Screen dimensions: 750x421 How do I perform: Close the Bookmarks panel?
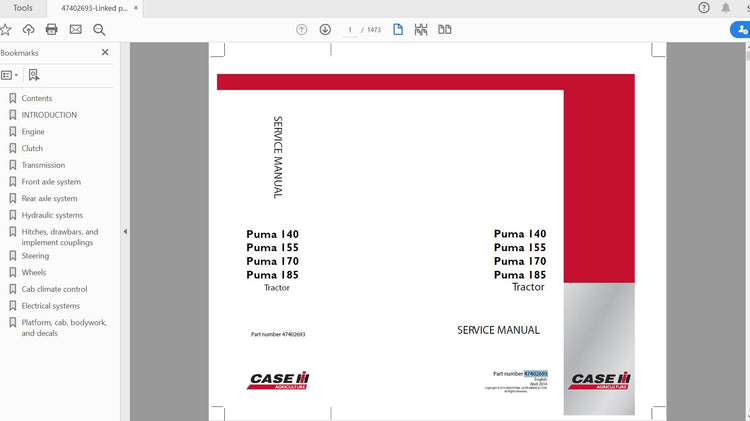tap(105, 52)
